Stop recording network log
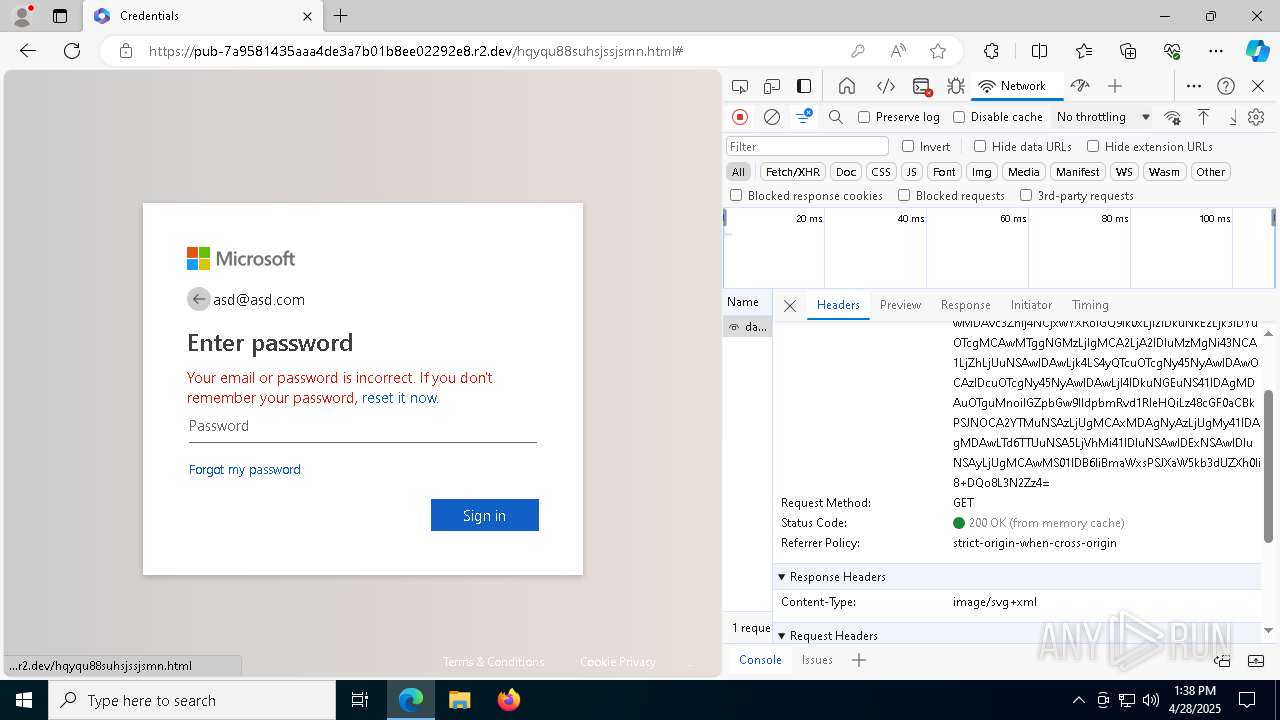The height and width of the screenshot is (720, 1280). (x=740, y=117)
